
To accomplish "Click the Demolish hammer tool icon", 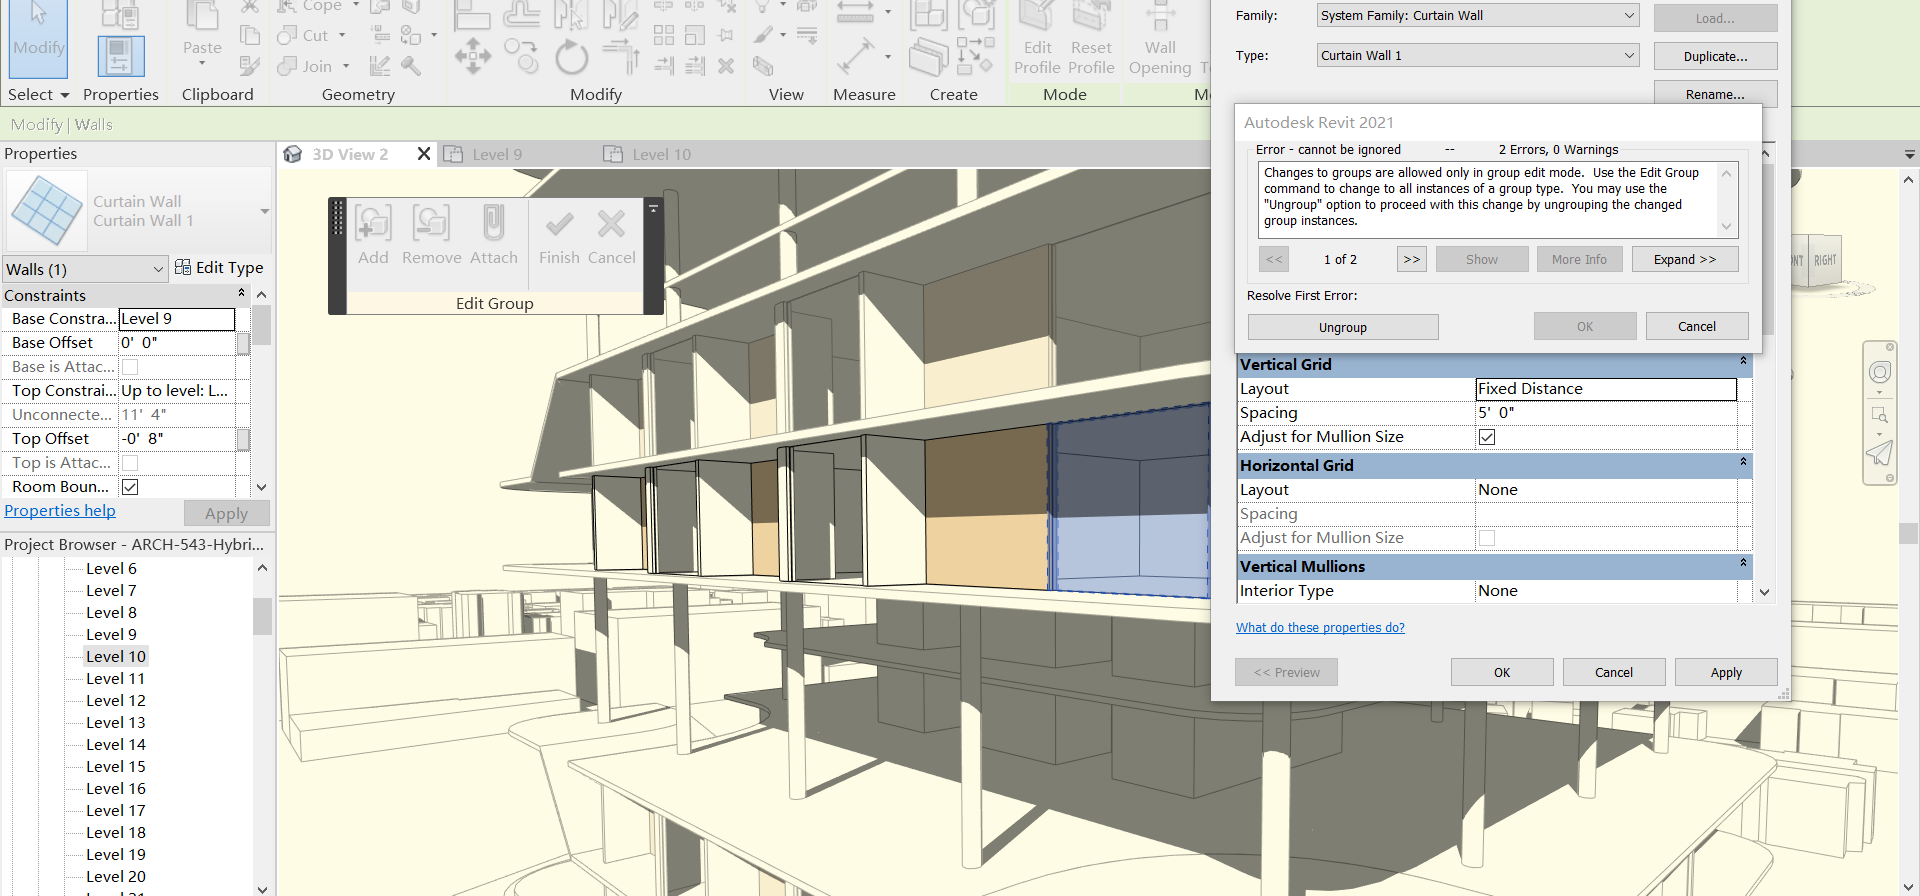I will [x=410, y=66].
